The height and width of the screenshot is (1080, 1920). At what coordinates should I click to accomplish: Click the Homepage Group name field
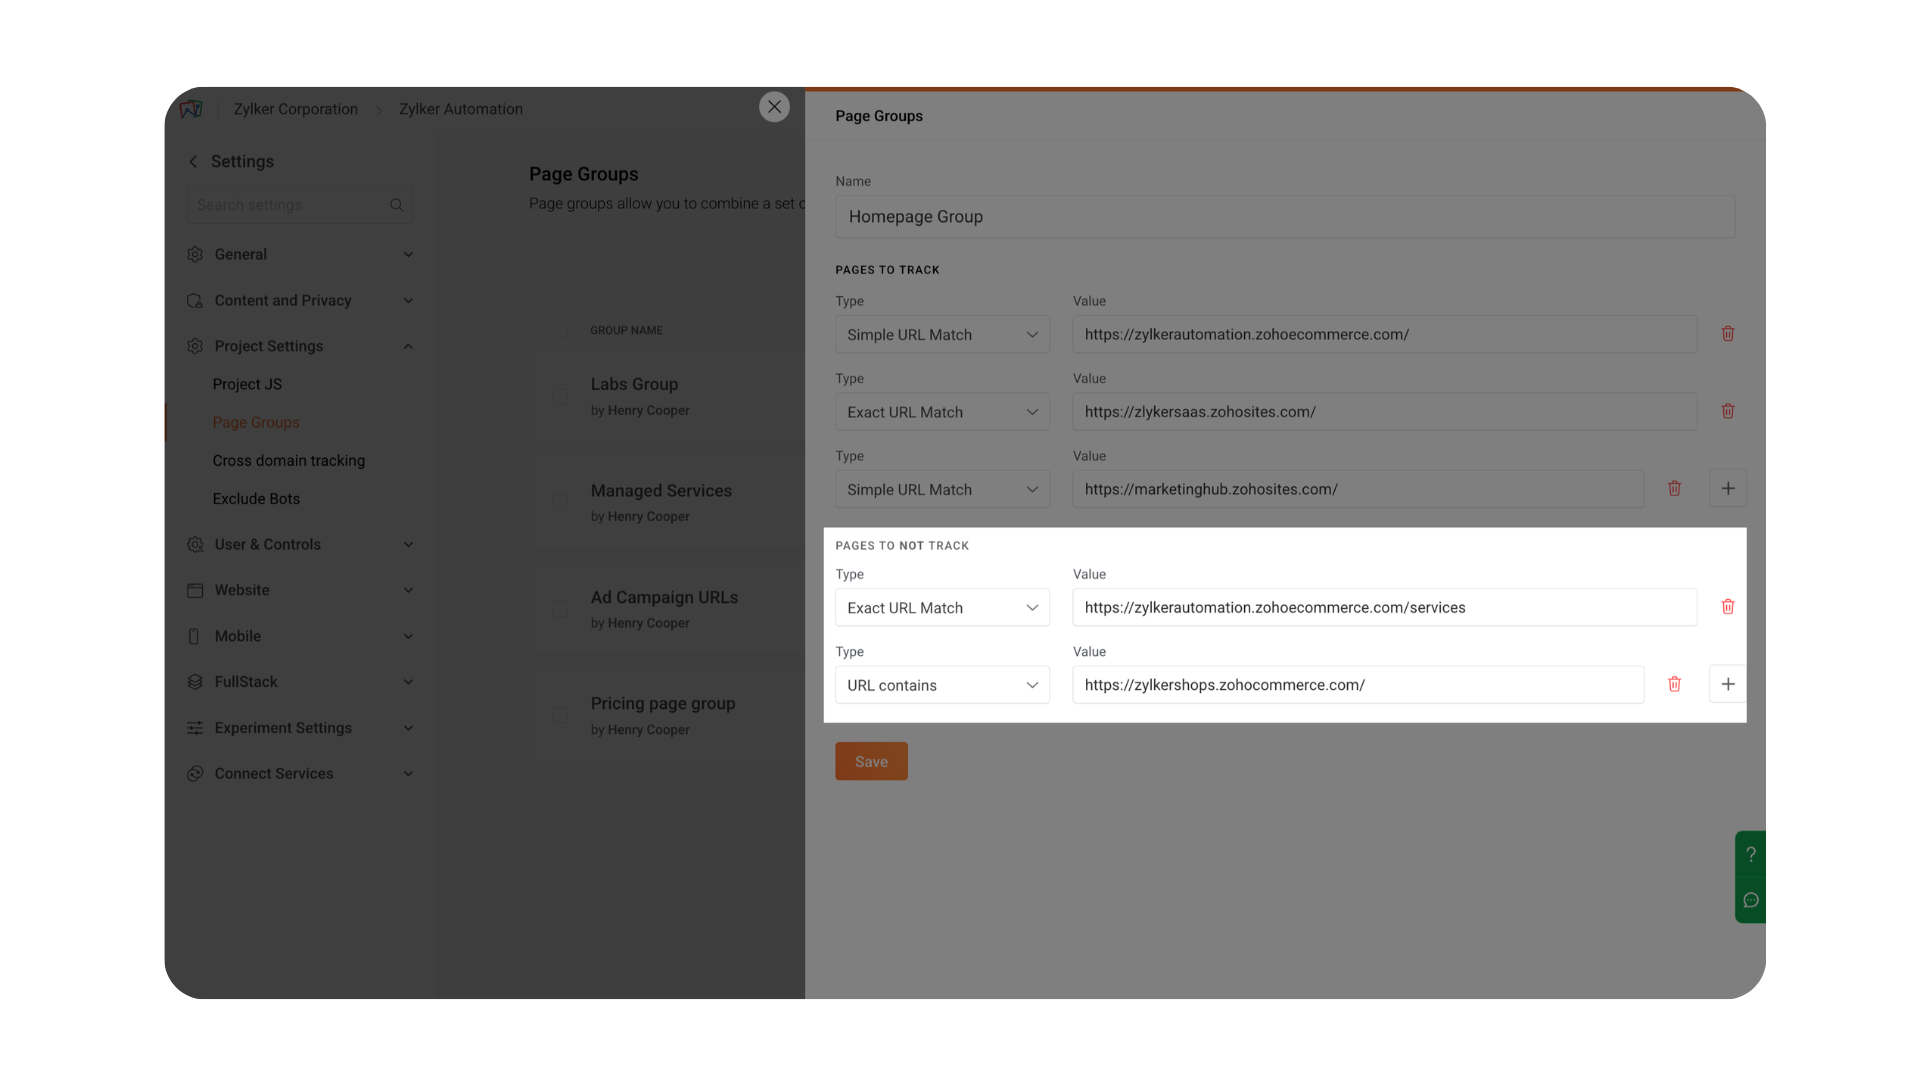1284,217
